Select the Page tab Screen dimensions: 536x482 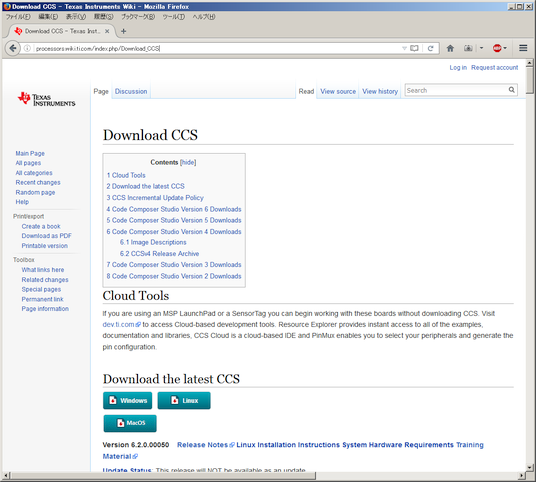click(101, 91)
